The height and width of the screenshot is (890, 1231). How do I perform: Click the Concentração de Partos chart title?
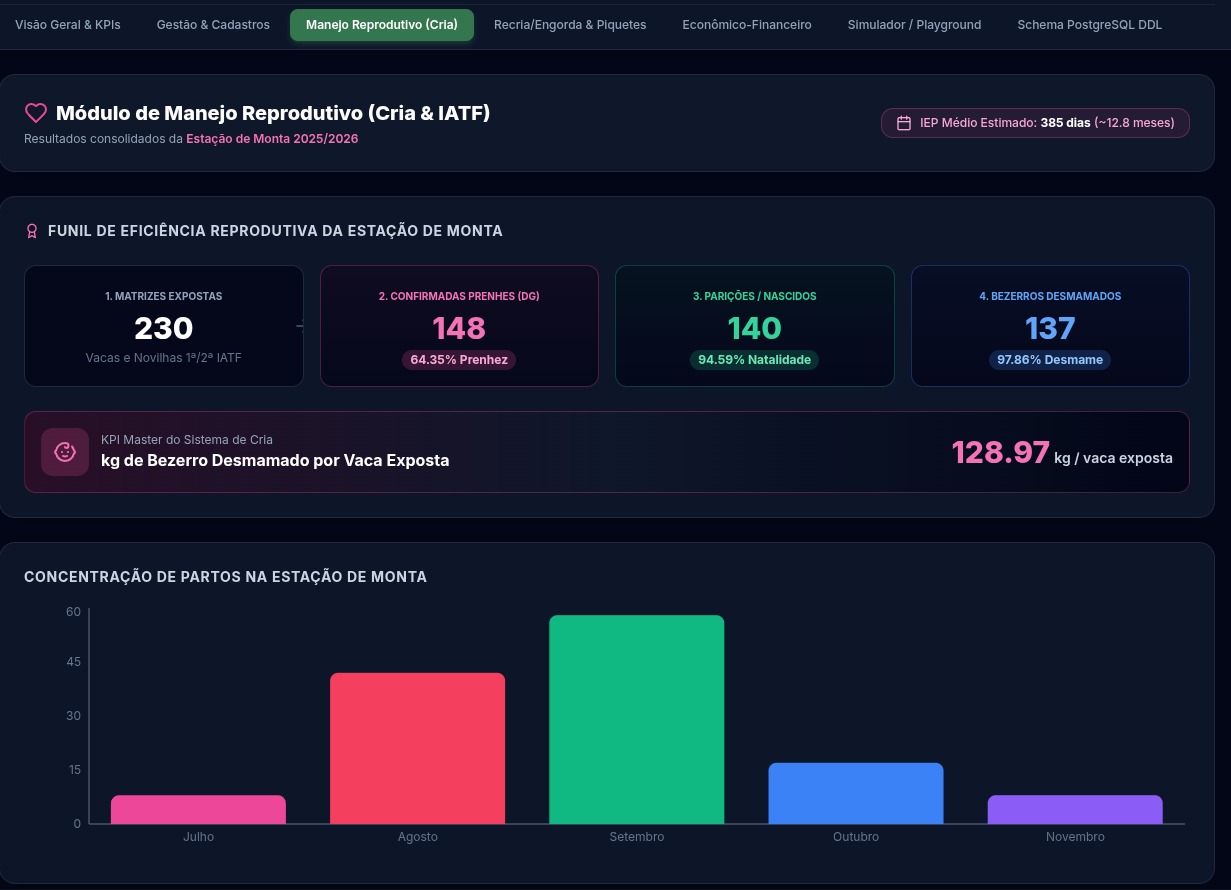pyautogui.click(x=226, y=577)
